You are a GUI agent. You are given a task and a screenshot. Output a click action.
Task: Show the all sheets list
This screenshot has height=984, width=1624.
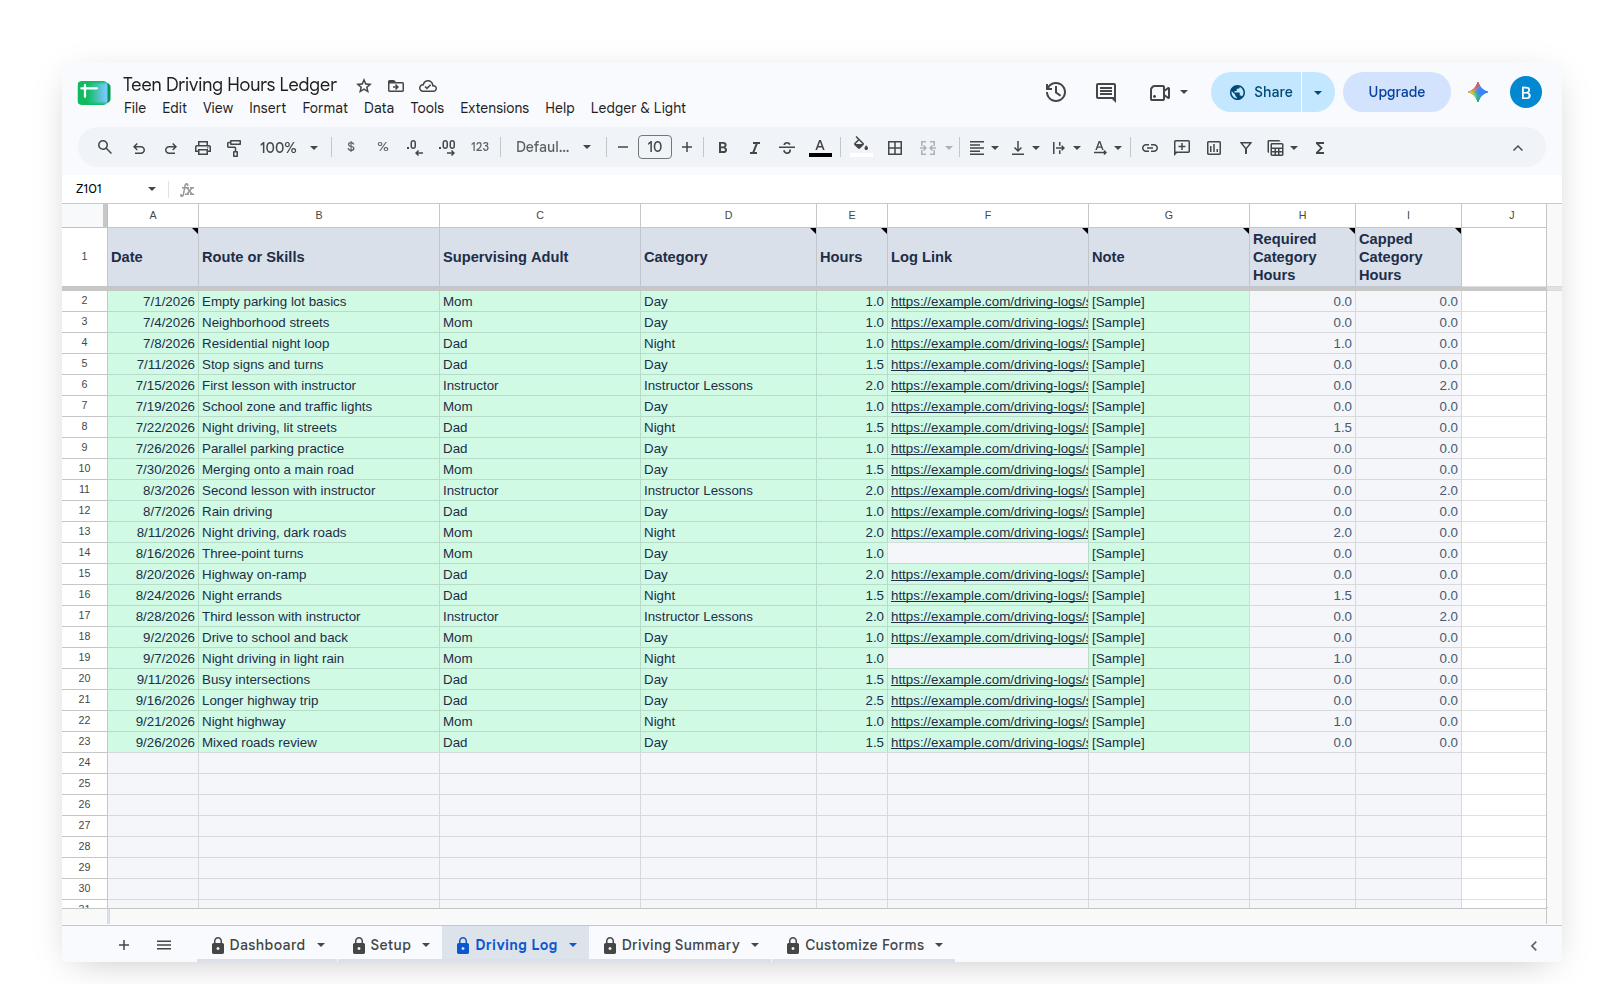(x=164, y=945)
